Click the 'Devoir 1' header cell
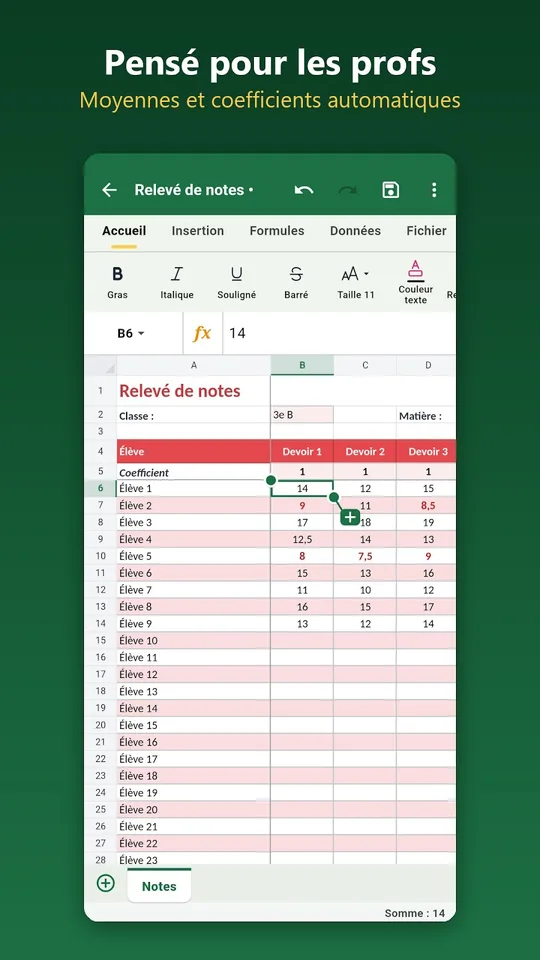The width and height of the screenshot is (540, 960). 302,452
